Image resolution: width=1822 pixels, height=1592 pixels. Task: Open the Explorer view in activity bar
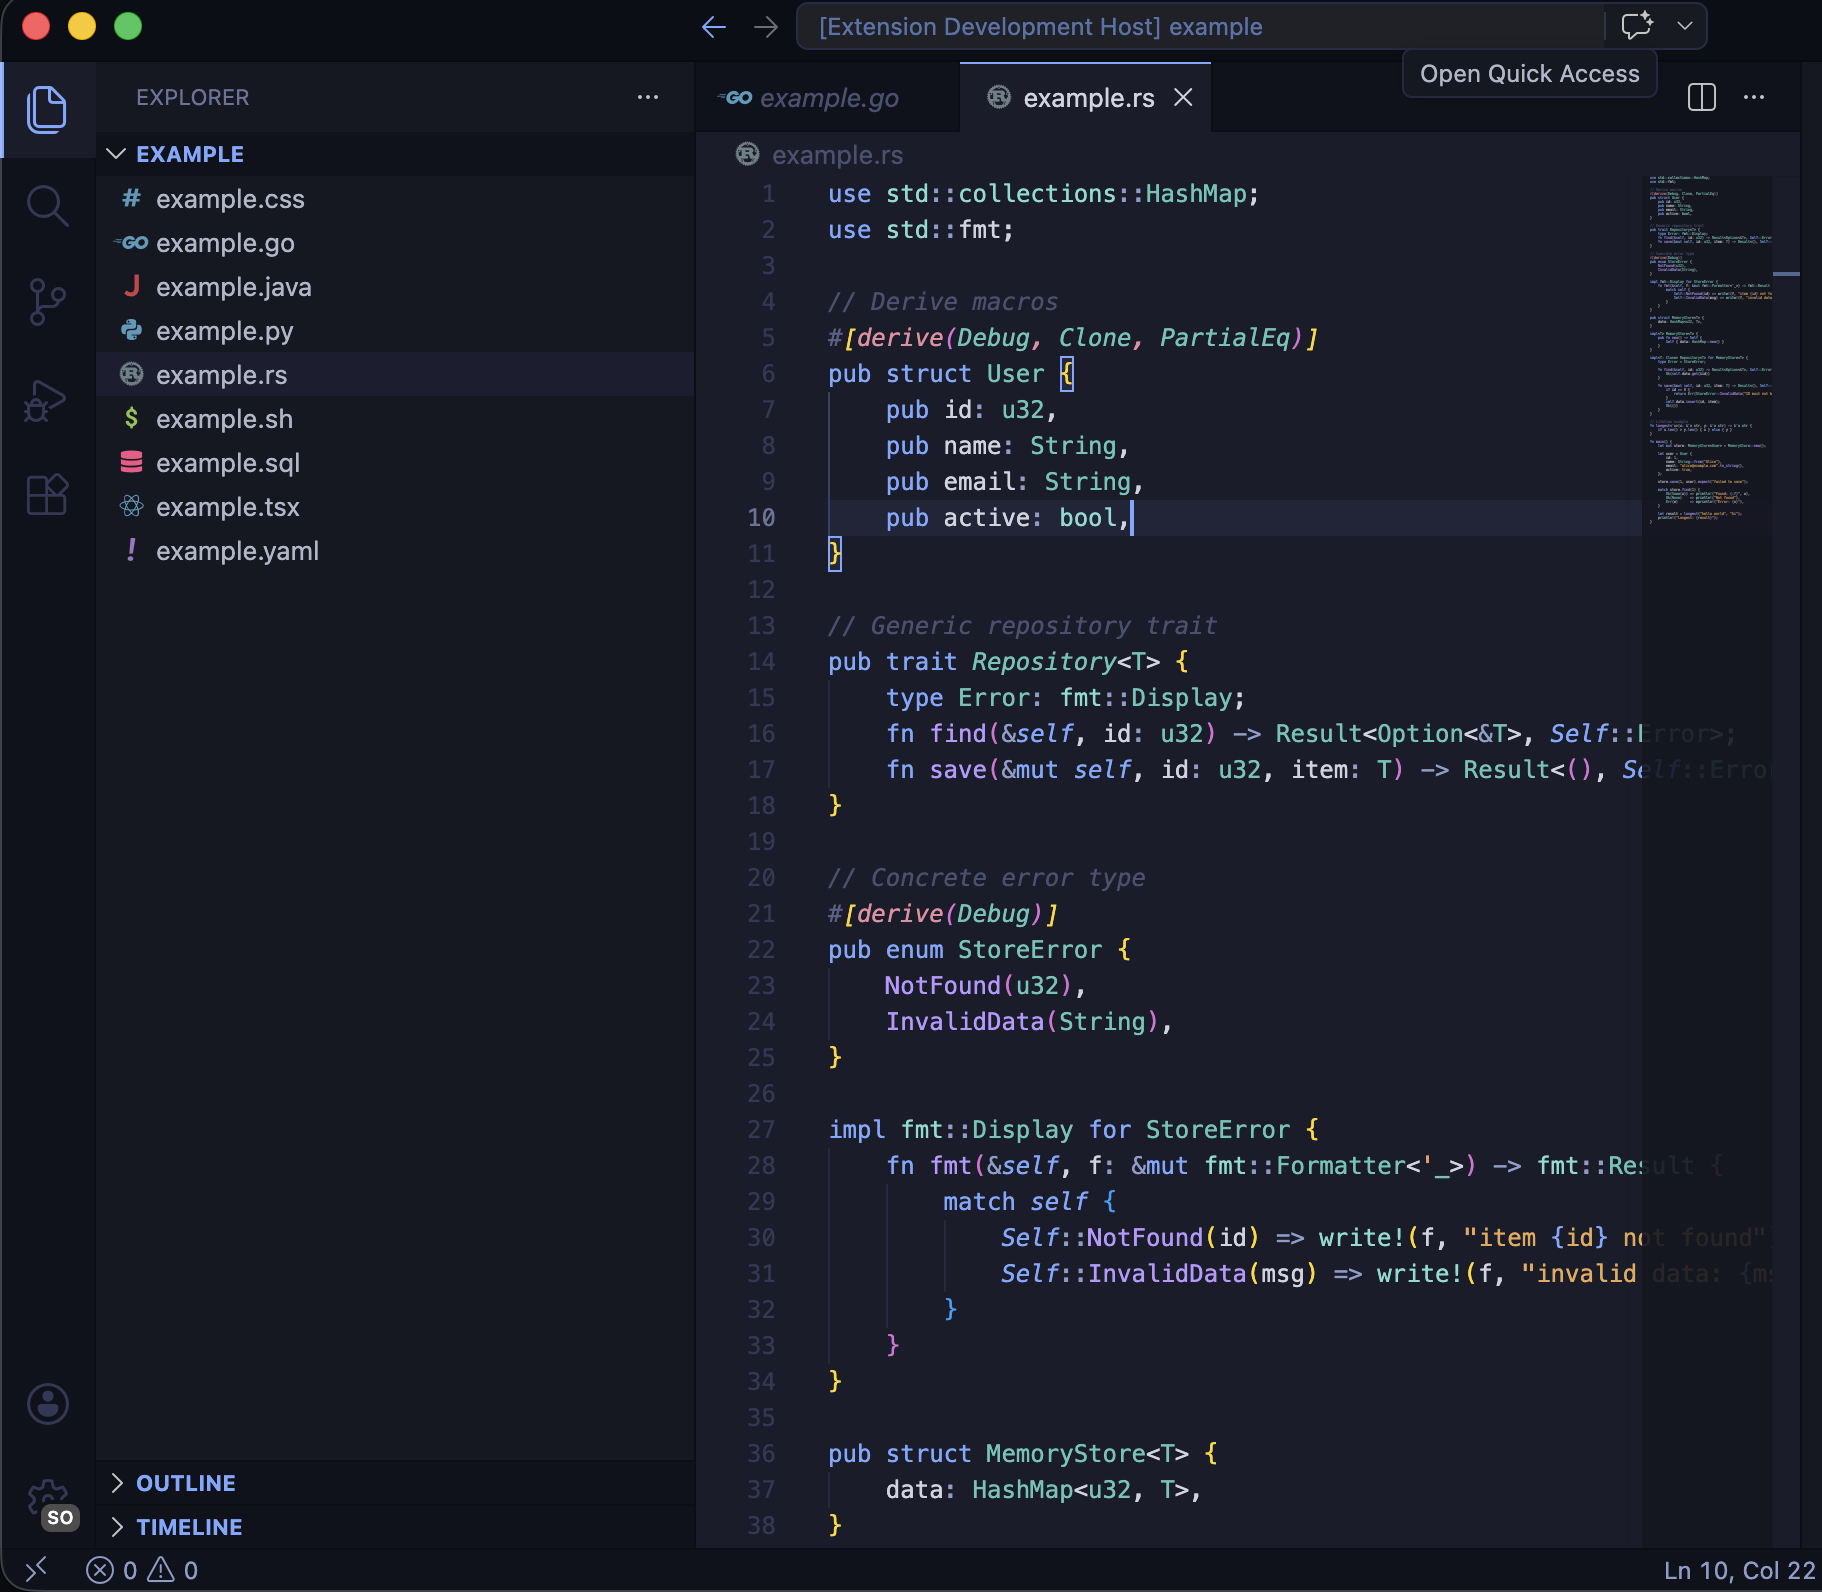tap(47, 109)
